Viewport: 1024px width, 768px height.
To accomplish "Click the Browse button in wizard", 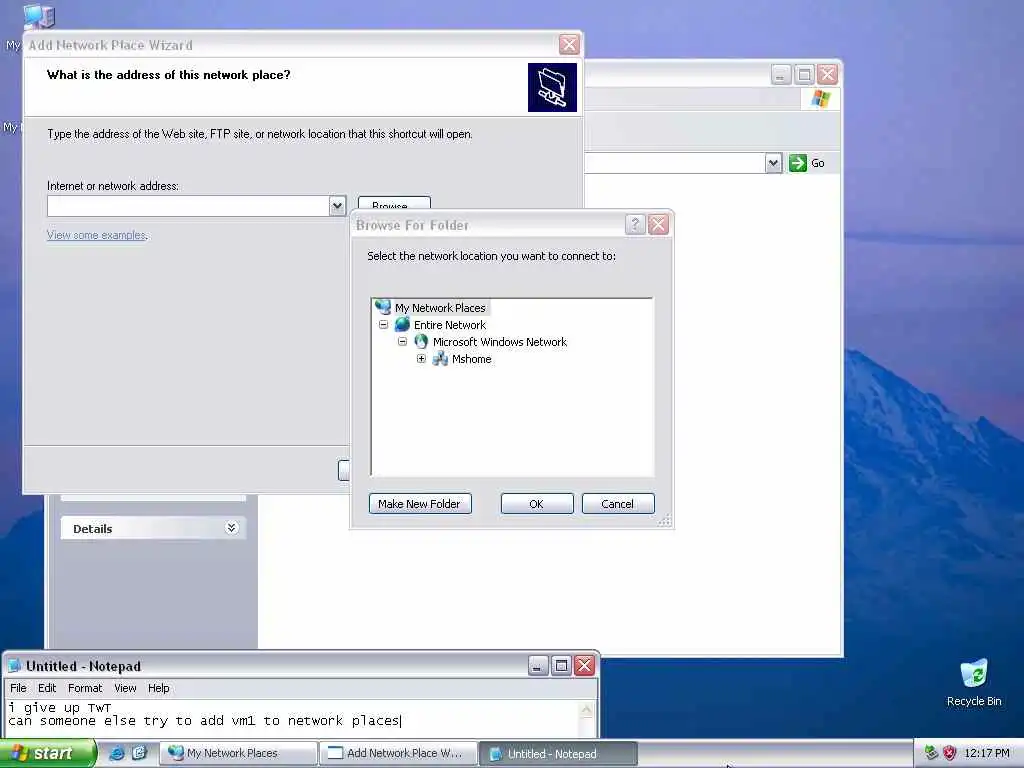I will pos(394,203).
